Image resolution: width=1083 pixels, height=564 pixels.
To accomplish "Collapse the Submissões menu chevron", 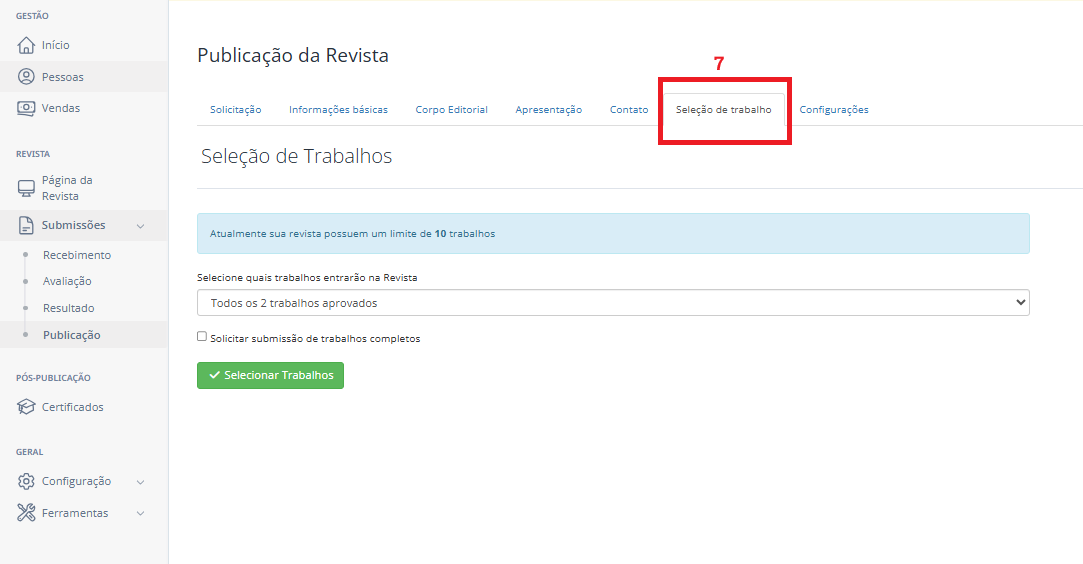I will [140, 226].
